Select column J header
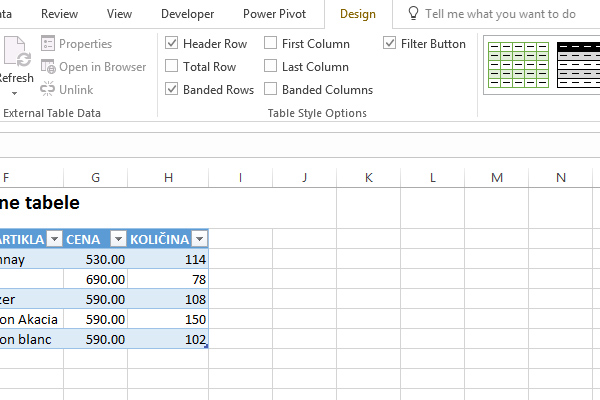The width and height of the screenshot is (600, 400). (x=304, y=178)
